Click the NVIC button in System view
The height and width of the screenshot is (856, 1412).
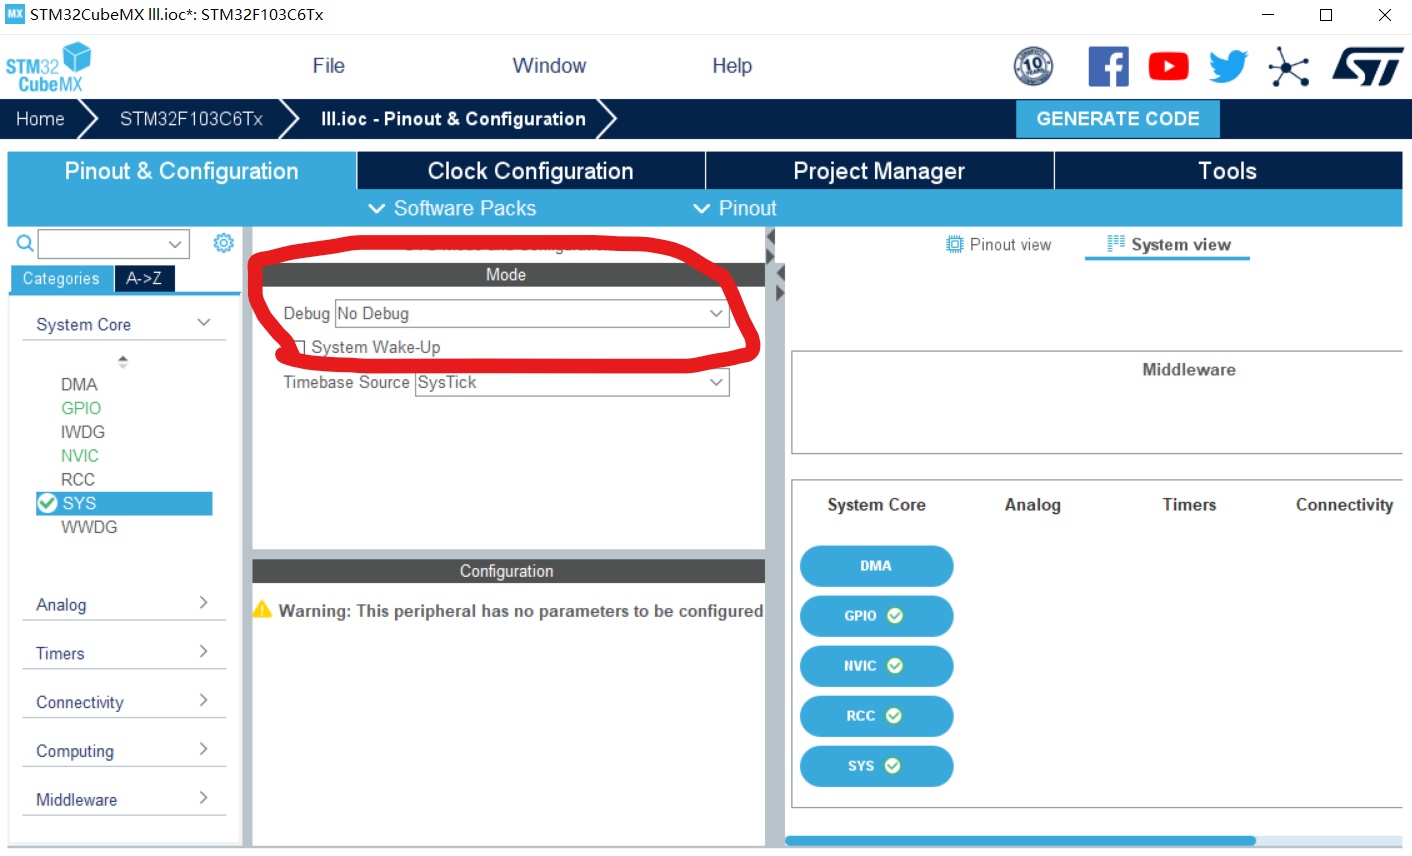876,666
